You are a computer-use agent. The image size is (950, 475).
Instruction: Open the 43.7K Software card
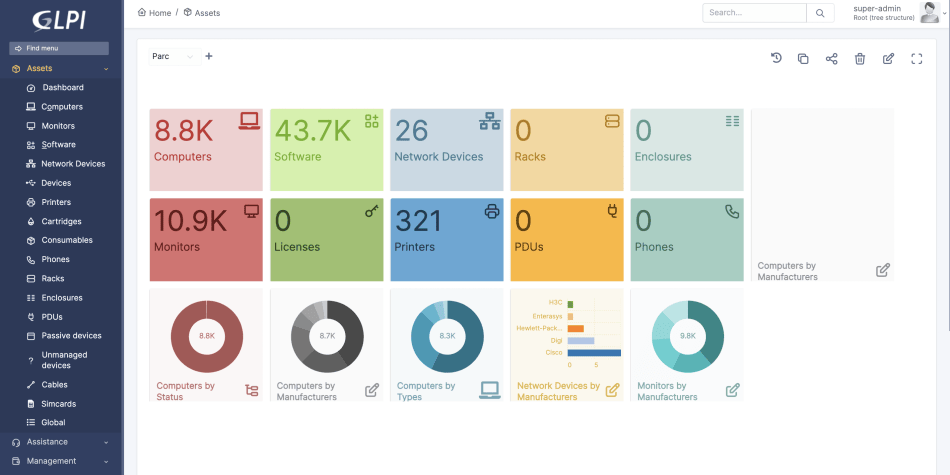[x=327, y=150]
